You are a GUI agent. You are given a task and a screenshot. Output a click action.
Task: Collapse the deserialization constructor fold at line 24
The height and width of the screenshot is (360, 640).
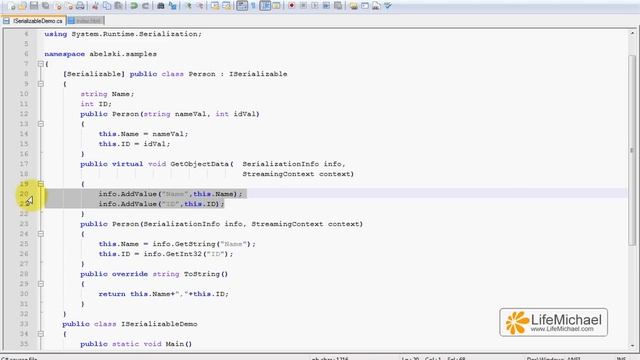pyautogui.click(x=40, y=234)
